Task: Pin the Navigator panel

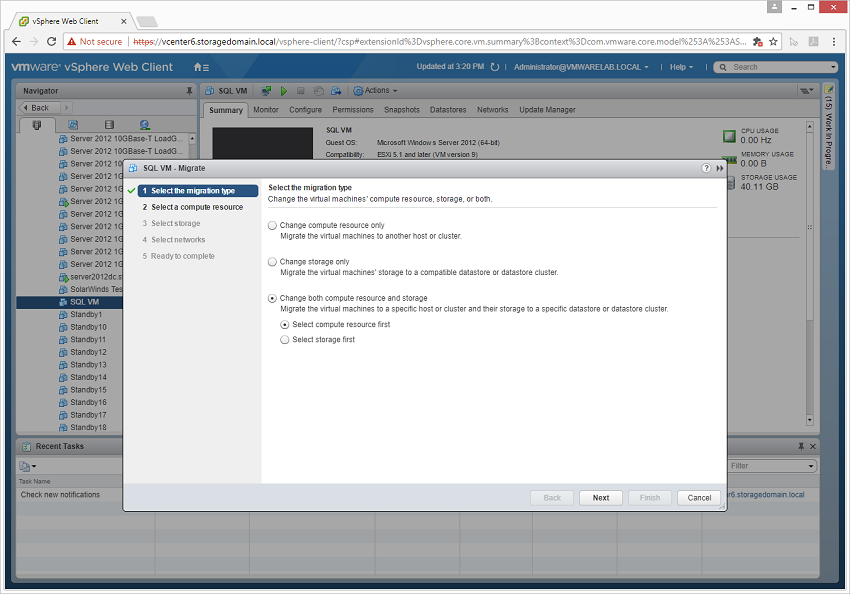Action: click(x=189, y=91)
